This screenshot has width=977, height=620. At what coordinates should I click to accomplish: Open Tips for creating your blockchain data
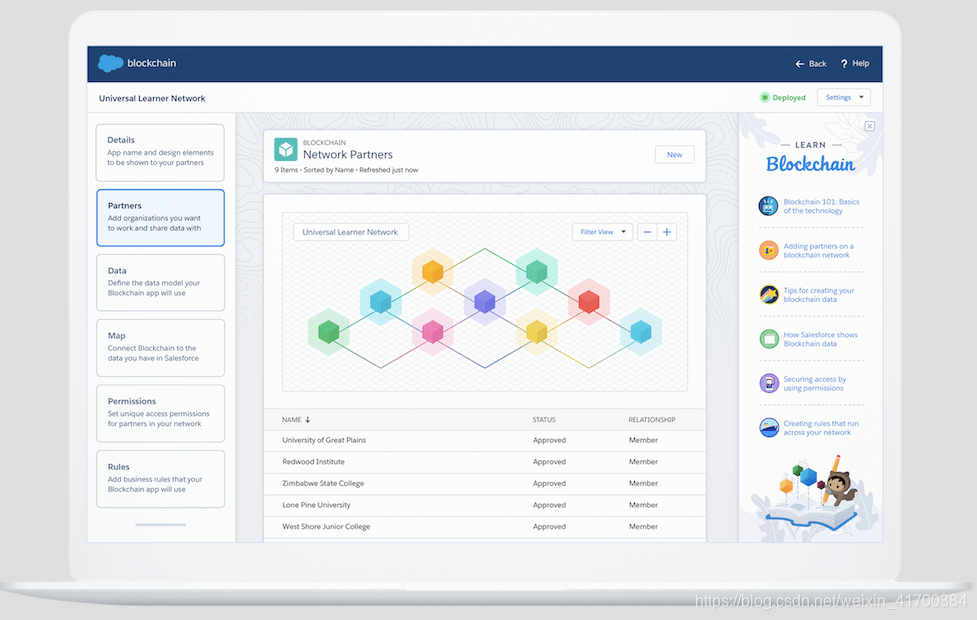coord(818,295)
